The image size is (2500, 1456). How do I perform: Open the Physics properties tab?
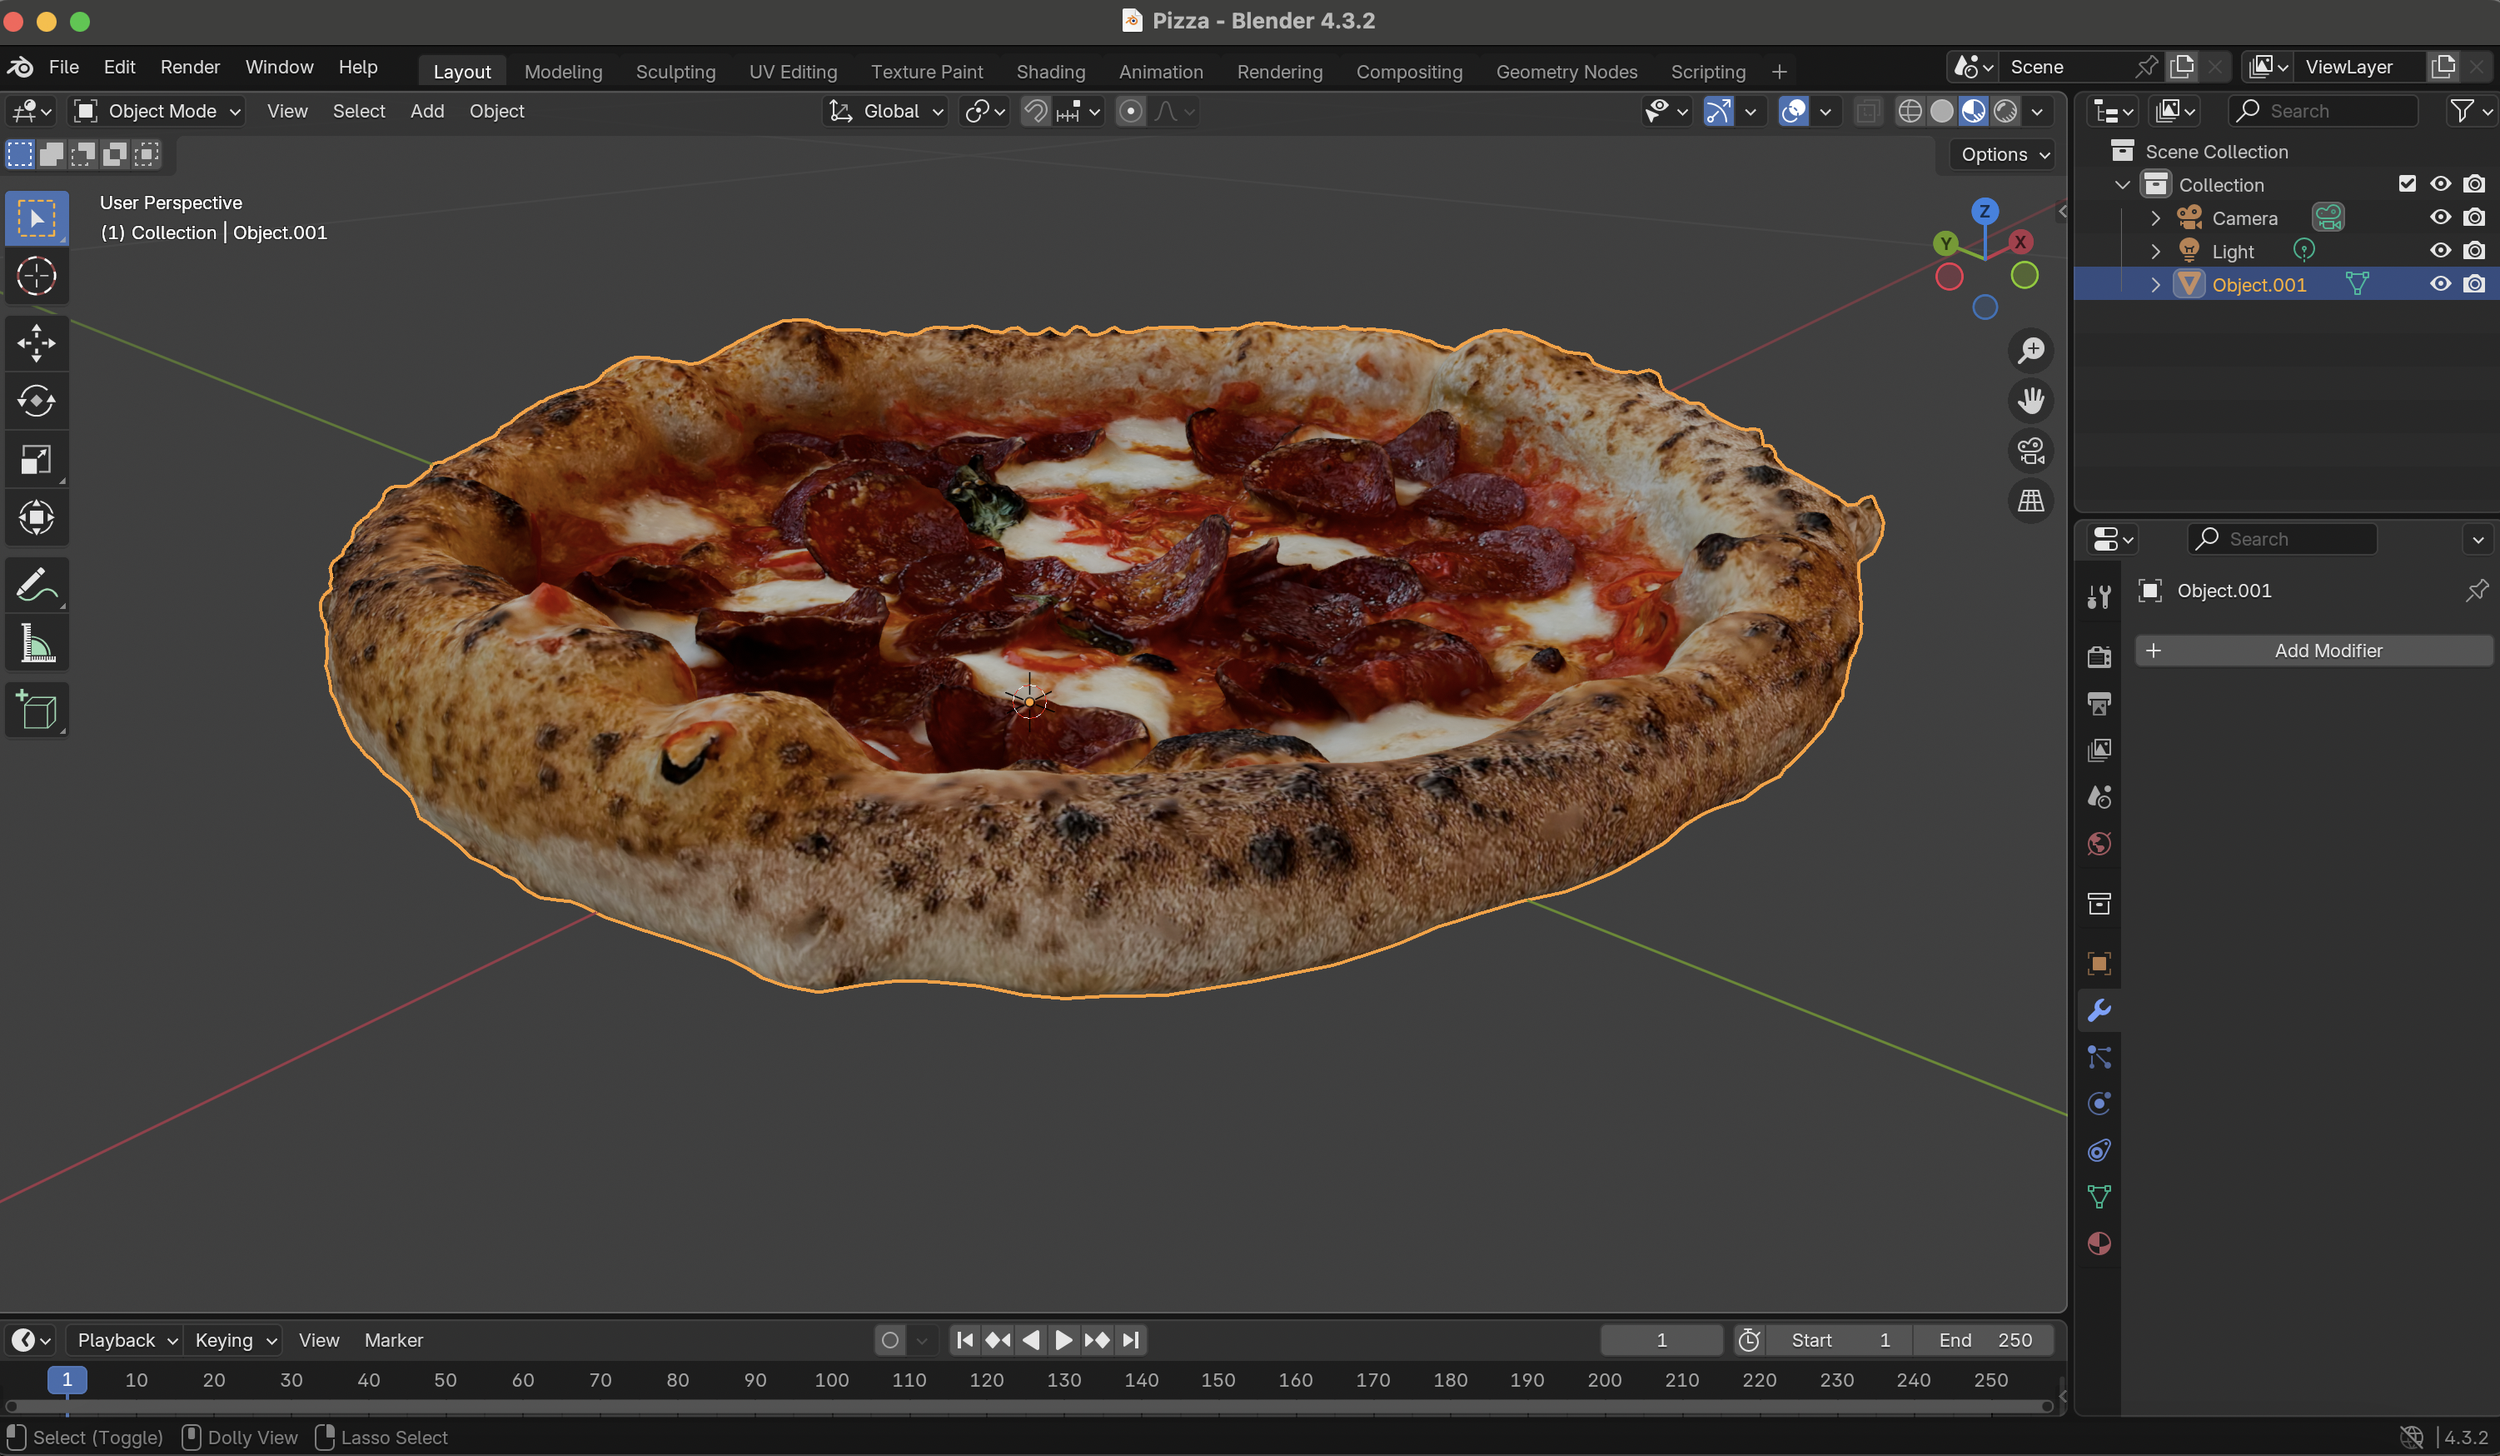2099,1103
